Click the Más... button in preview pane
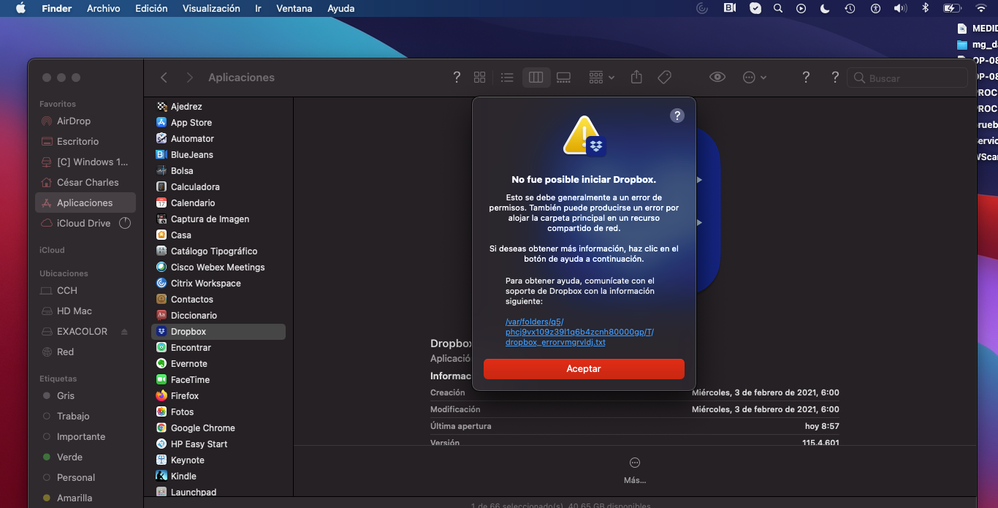 pyautogui.click(x=635, y=470)
